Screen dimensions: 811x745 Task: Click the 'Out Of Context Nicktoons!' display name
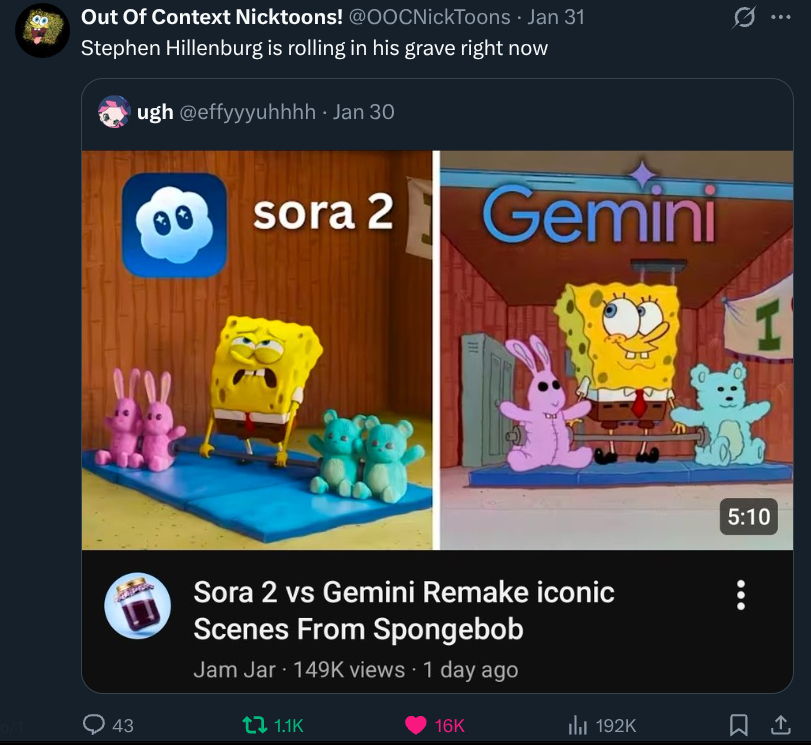click(x=211, y=17)
